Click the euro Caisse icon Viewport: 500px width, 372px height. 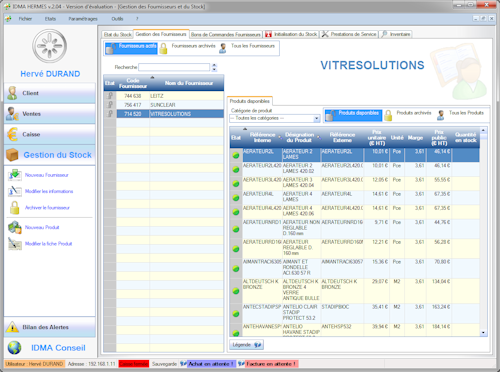12,134
